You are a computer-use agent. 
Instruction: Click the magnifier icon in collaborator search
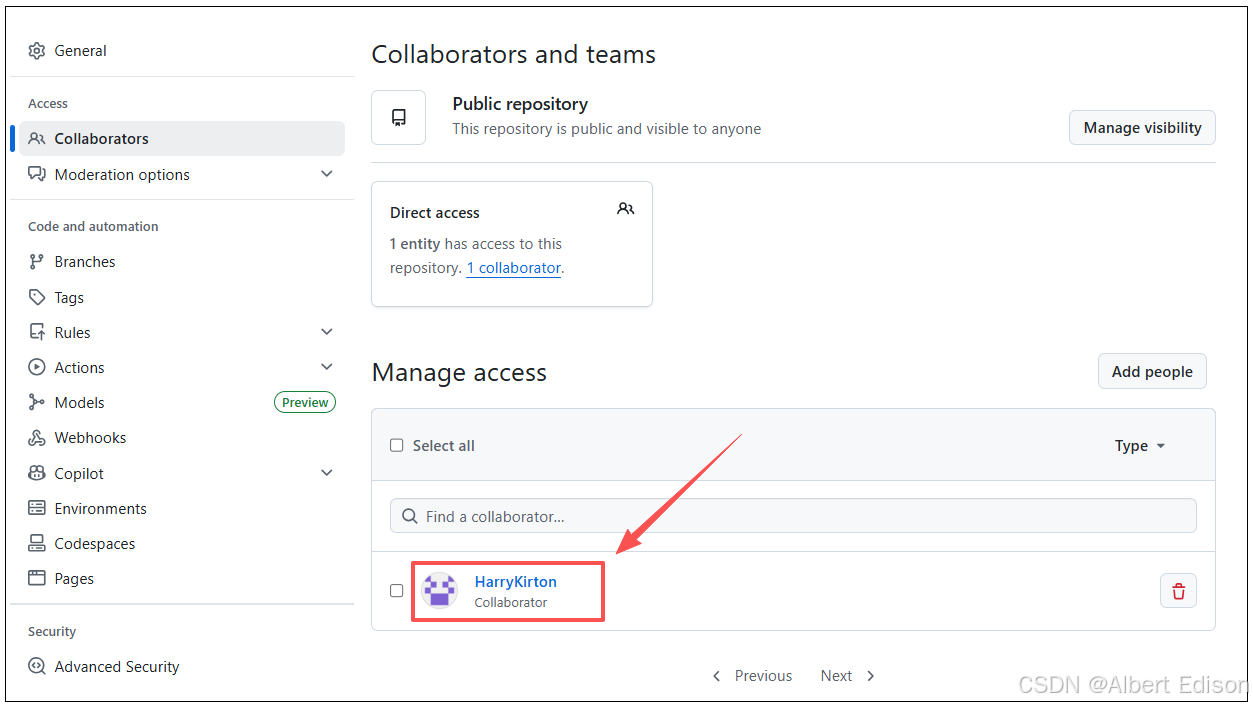(x=409, y=516)
